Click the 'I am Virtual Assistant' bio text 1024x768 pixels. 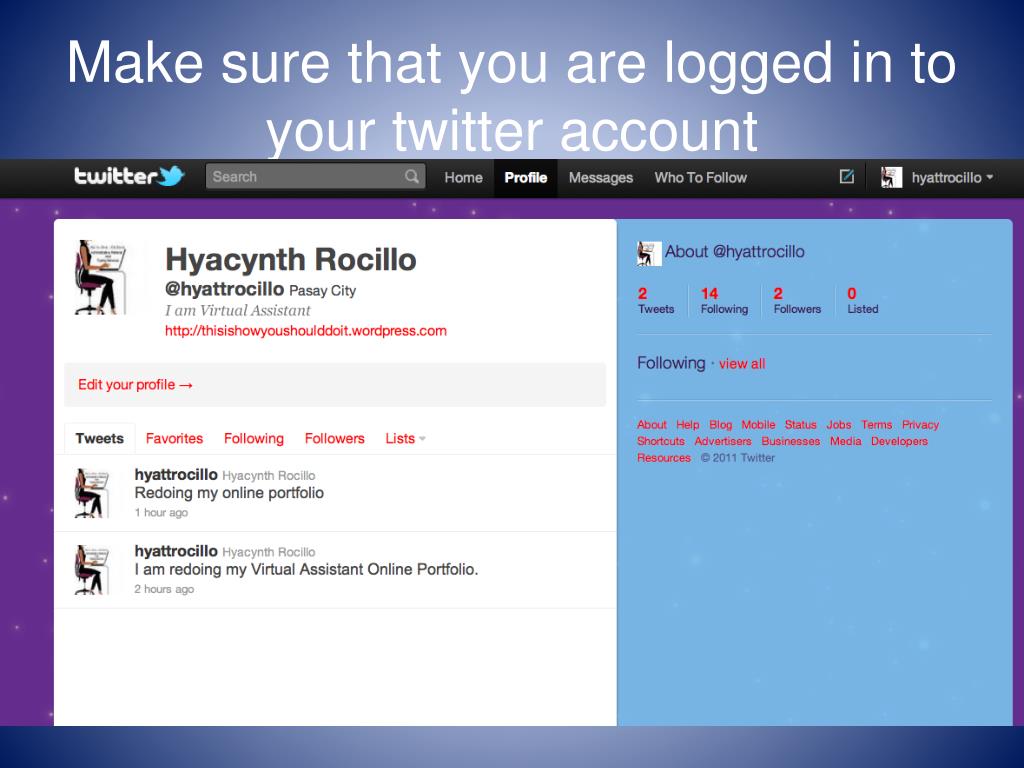(x=238, y=311)
